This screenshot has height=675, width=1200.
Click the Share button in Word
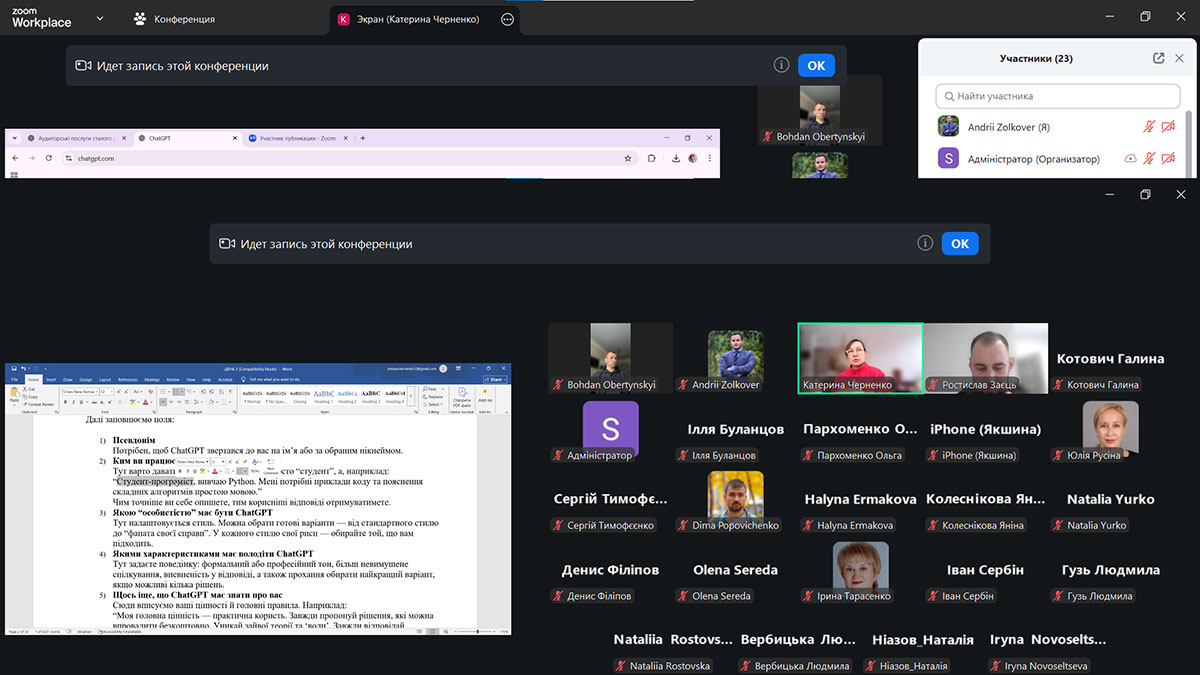pos(495,380)
